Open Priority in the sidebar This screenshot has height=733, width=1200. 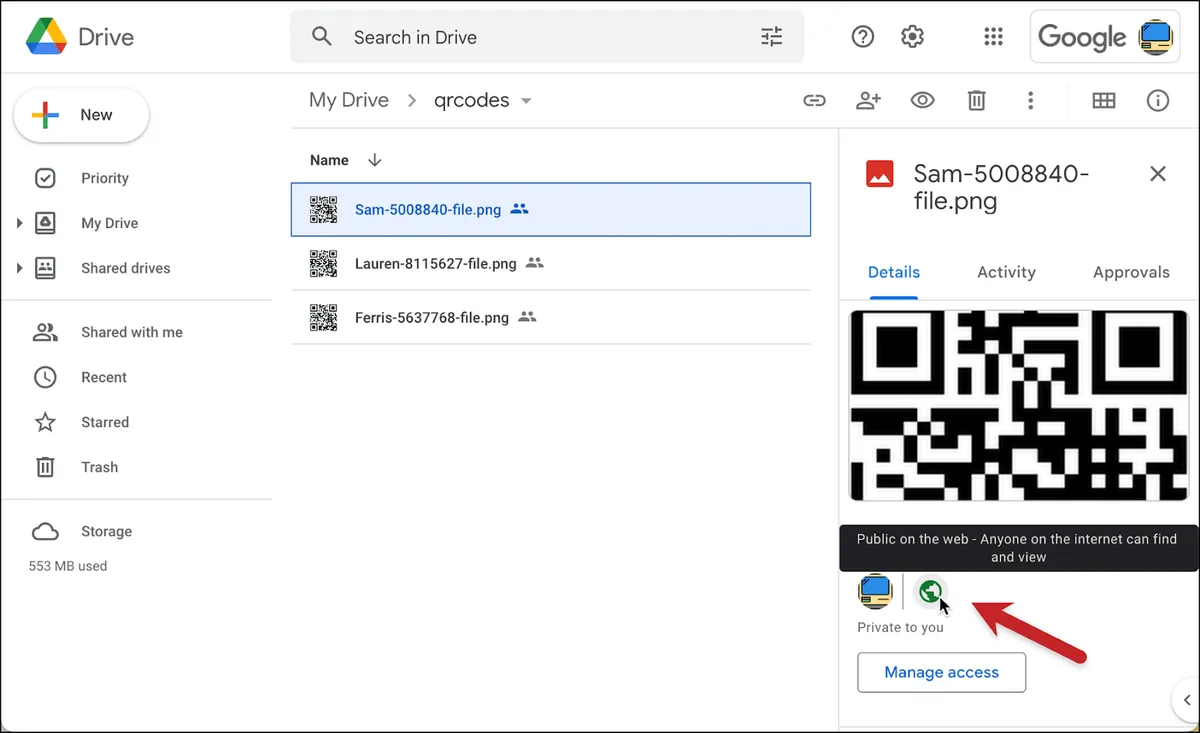point(105,178)
